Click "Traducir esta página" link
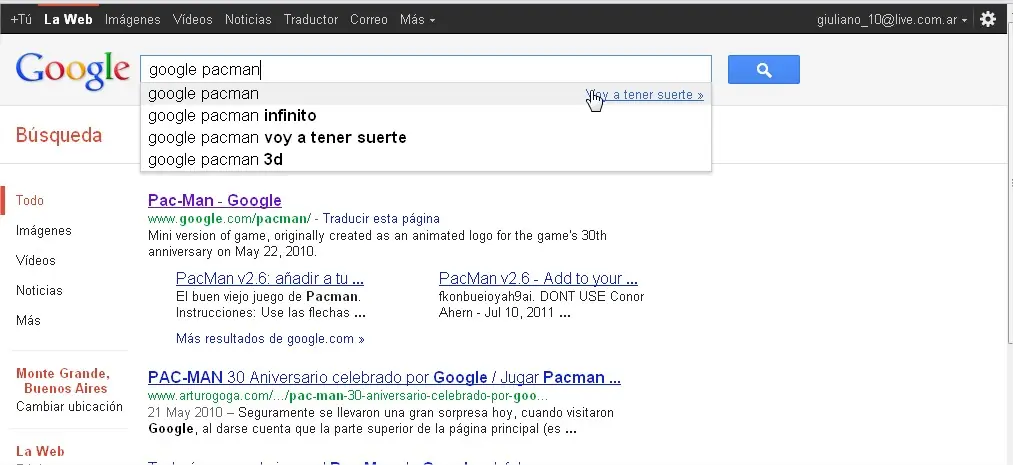 381,218
